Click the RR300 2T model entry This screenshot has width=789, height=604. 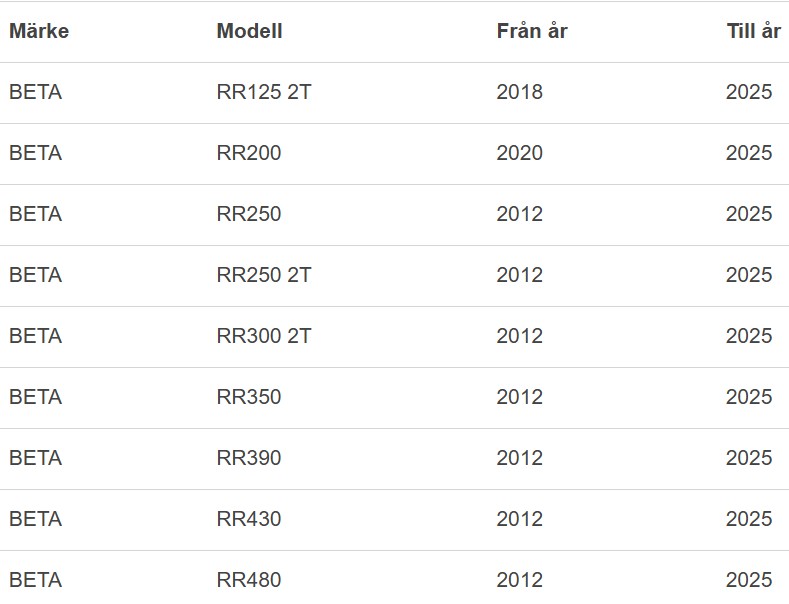[x=264, y=336]
